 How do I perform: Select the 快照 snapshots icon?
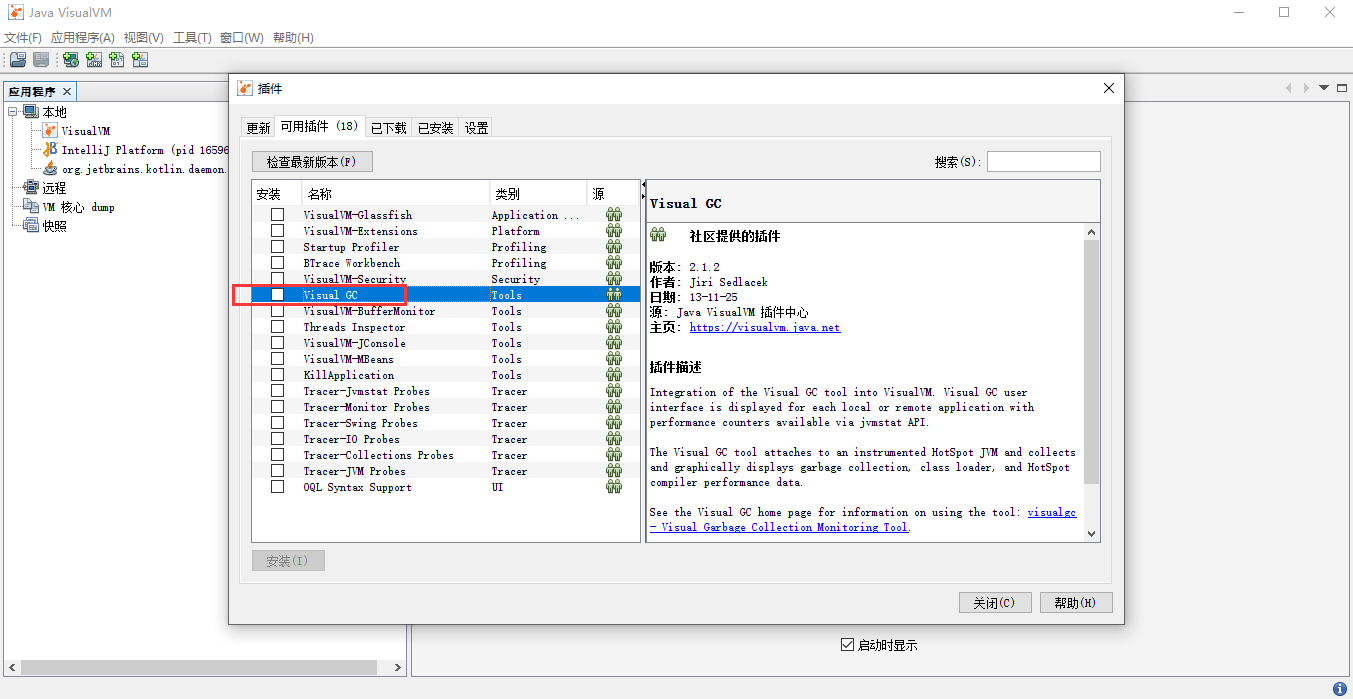(31, 226)
